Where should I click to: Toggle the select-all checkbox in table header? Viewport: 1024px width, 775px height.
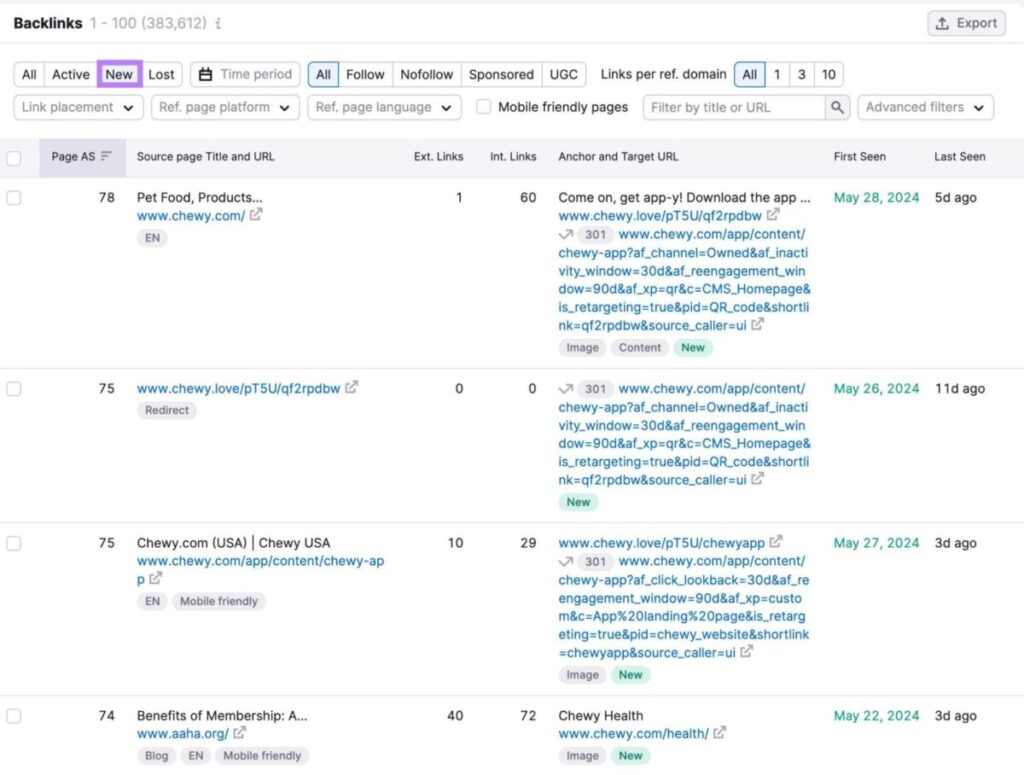point(14,157)
